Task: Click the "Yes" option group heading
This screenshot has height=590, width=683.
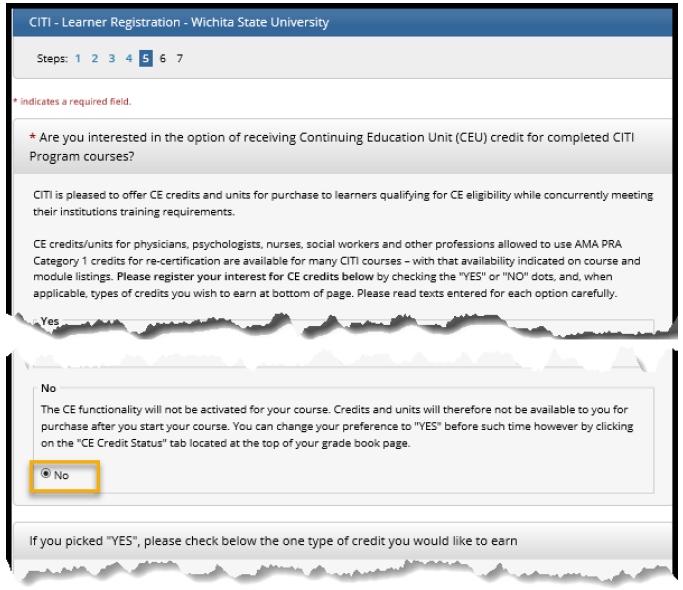Action: pyautogui.click(x=51, y=322)
